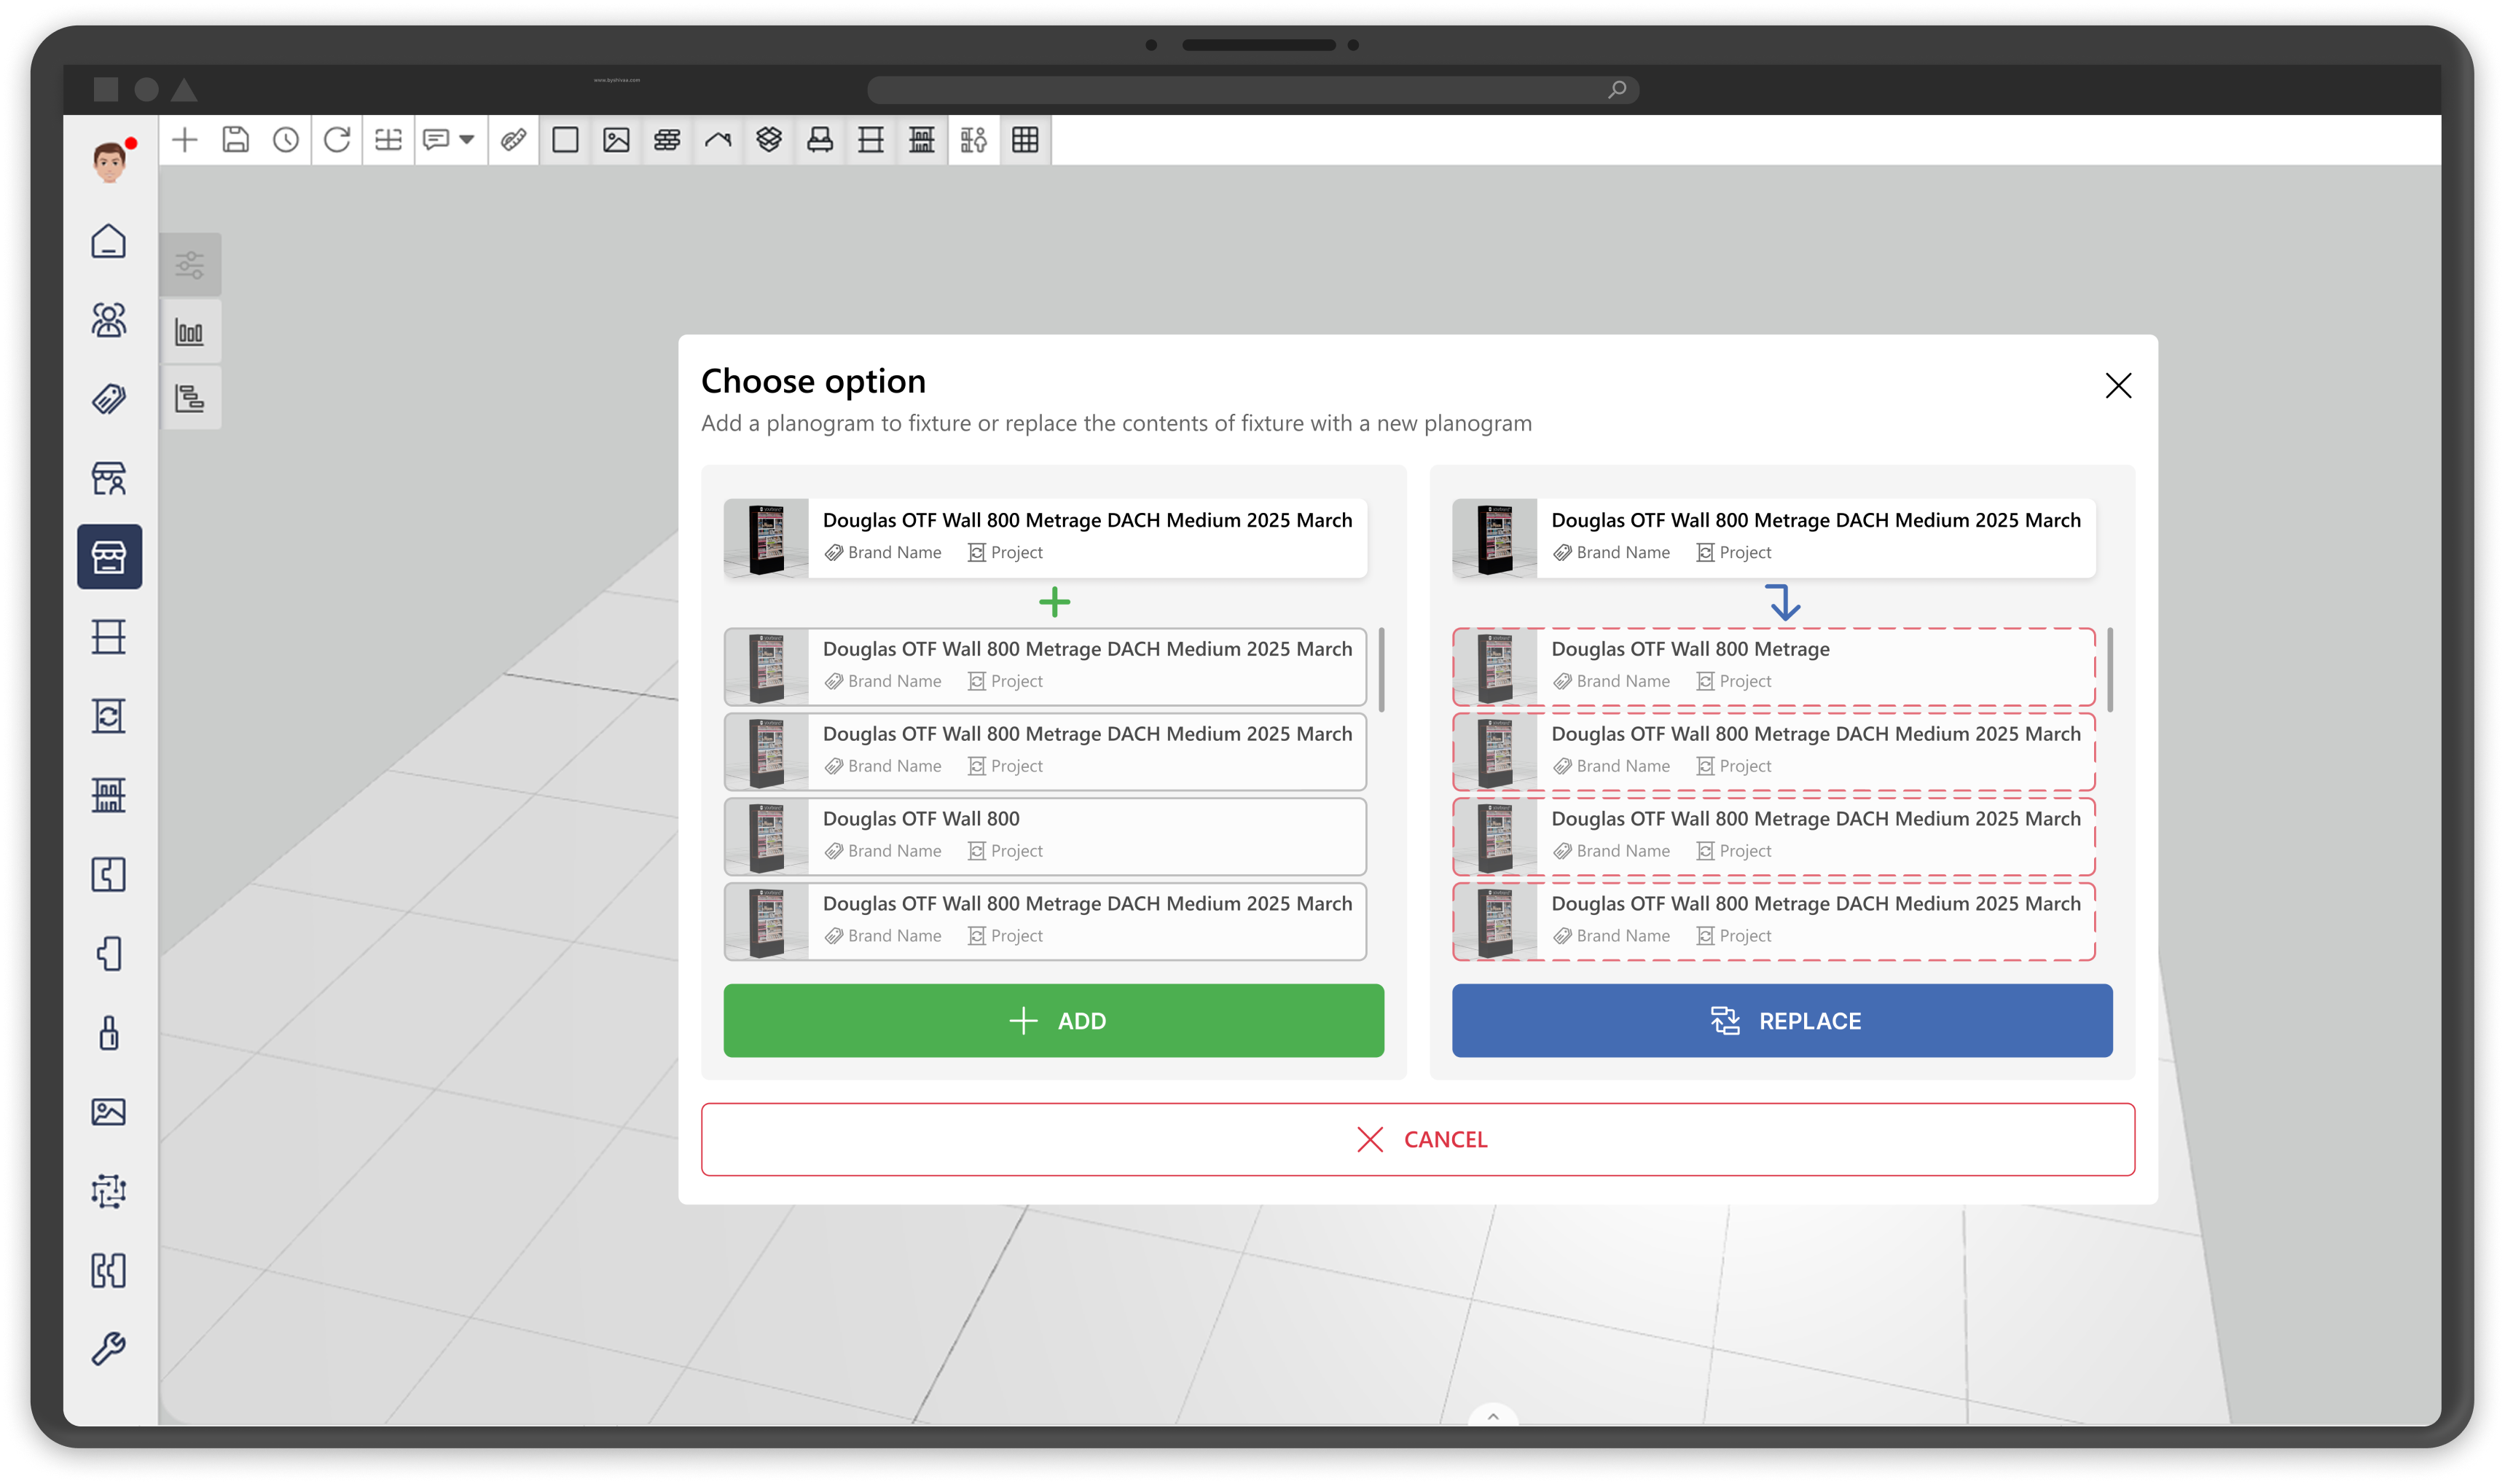Viewport: 2505px width, 1484px height.
Task: Click the add-list vertical scrollbar
Action: [x=1382, y=670]
